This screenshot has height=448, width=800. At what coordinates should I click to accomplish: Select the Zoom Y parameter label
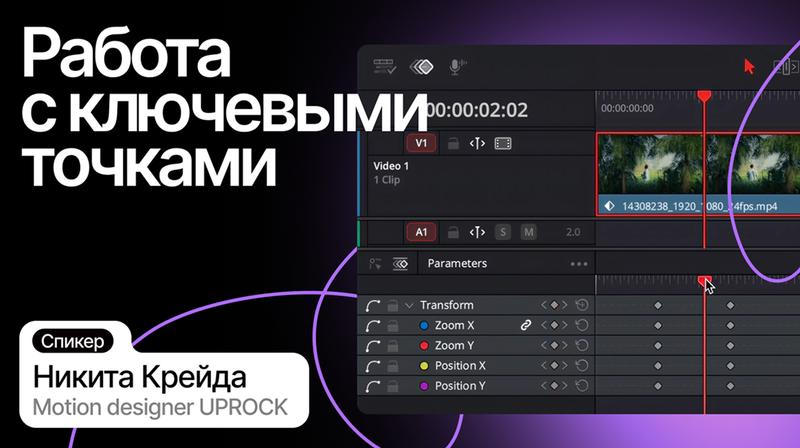pos(454,345)
